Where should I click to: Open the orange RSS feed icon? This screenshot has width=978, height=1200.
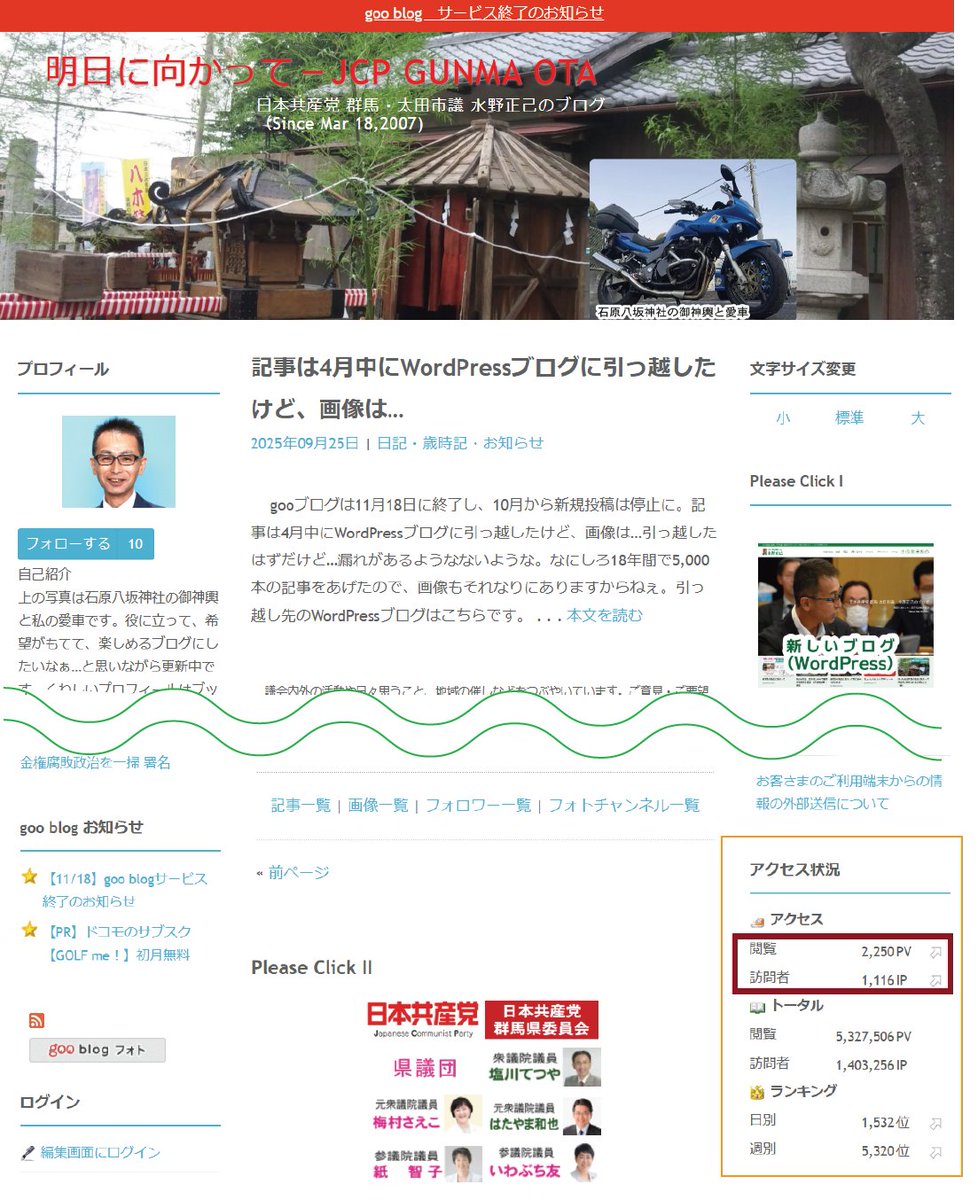tap(36, 1020)
